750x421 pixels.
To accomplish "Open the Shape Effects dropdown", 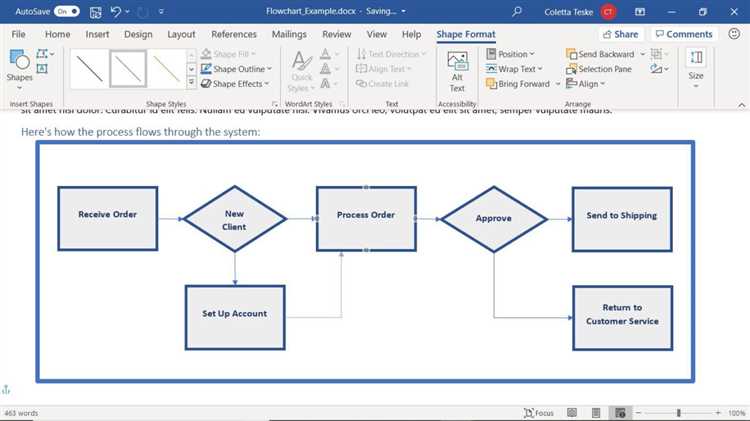I will coord(235,84).
